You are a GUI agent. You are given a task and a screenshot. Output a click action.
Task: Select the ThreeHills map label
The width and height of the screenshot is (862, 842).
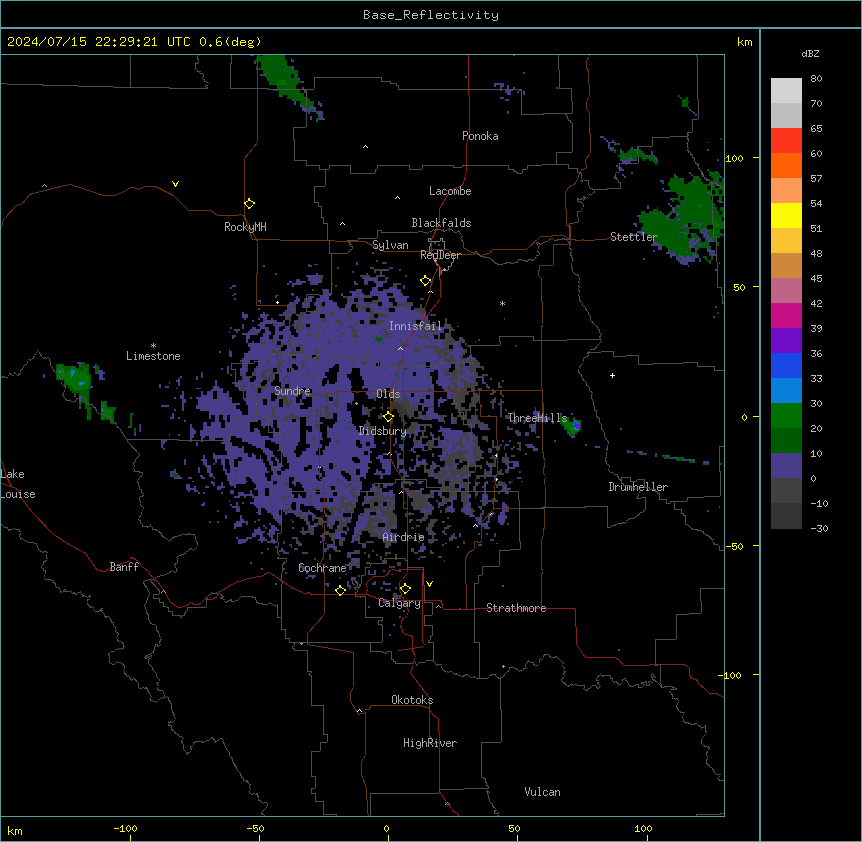(x=537, y=418)
